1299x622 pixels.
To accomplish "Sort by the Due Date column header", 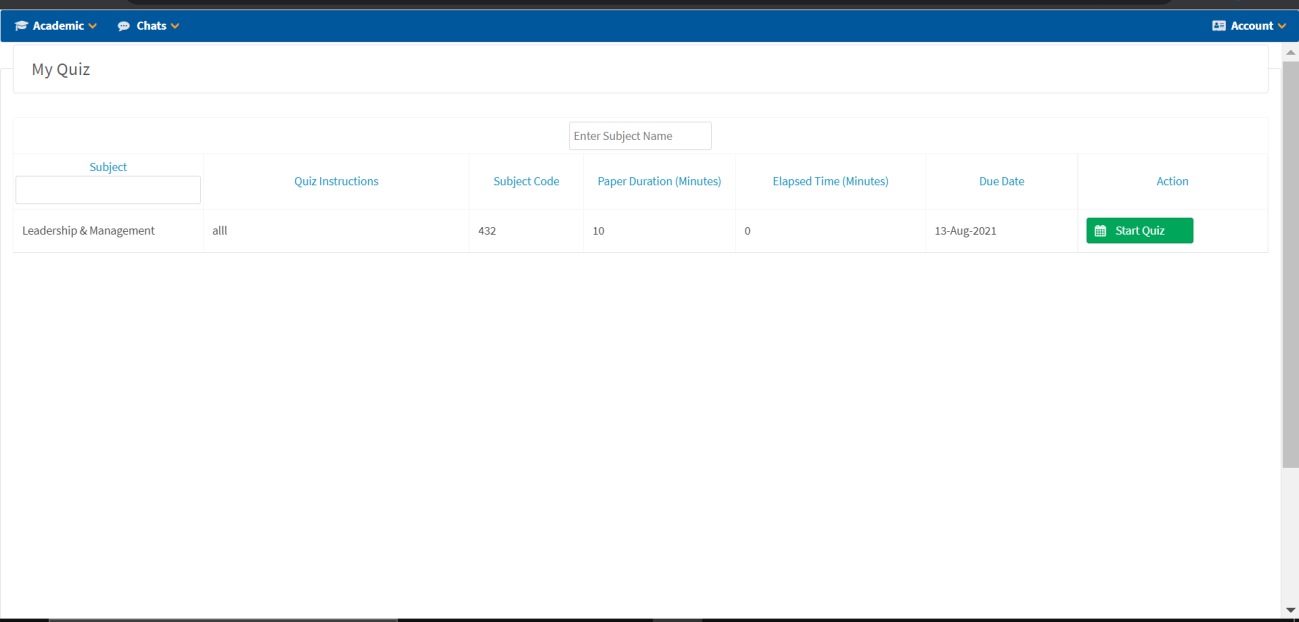I will (x=1001, y=181).
